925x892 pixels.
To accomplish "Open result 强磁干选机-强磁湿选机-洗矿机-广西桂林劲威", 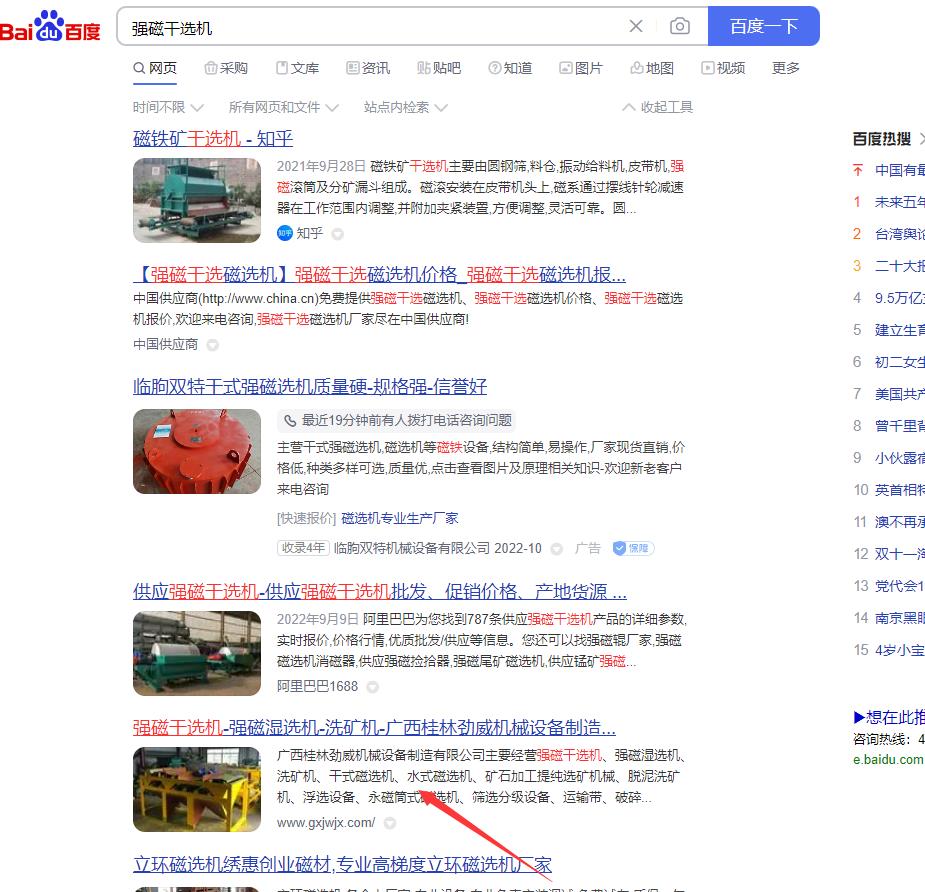I will click(374, 728).
